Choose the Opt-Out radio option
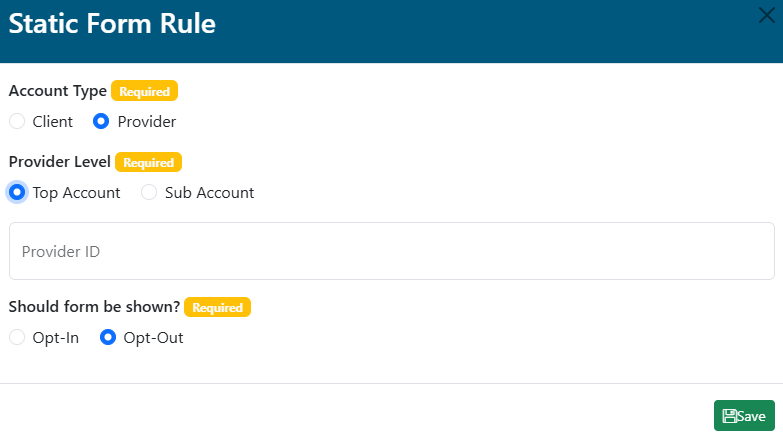 [x=108, y=338]
